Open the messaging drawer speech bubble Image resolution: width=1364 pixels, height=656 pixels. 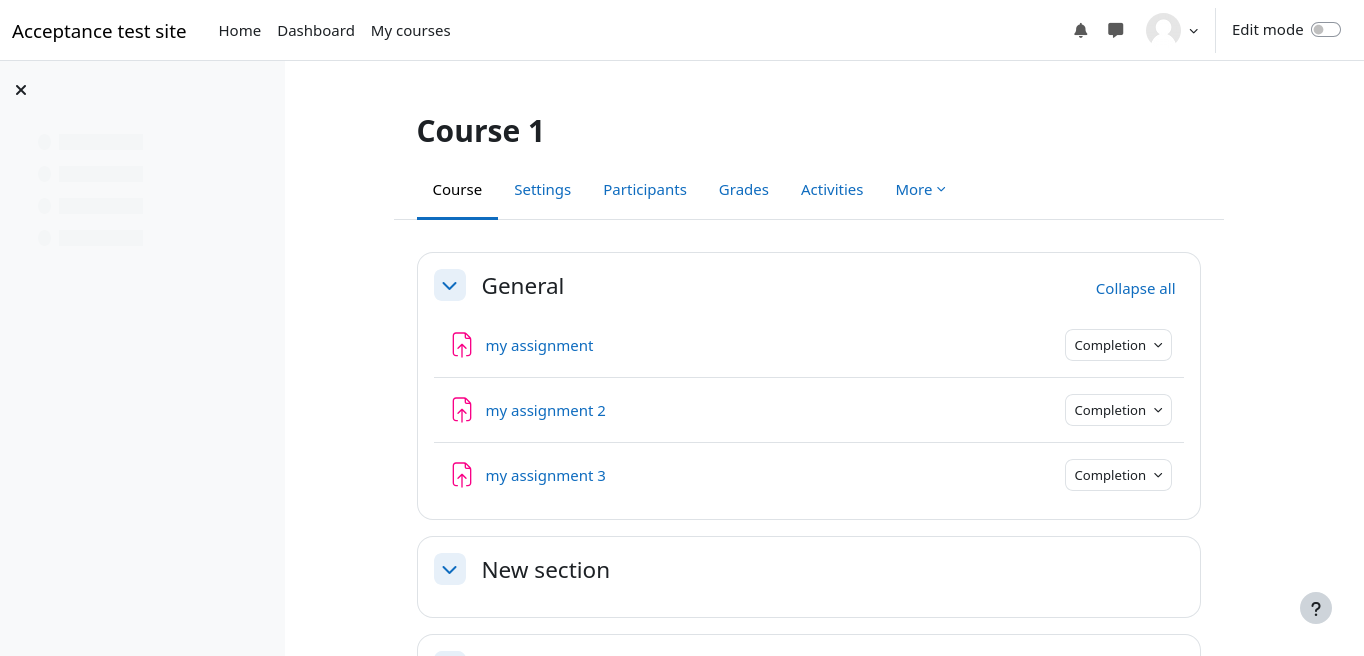point(1116,30)
